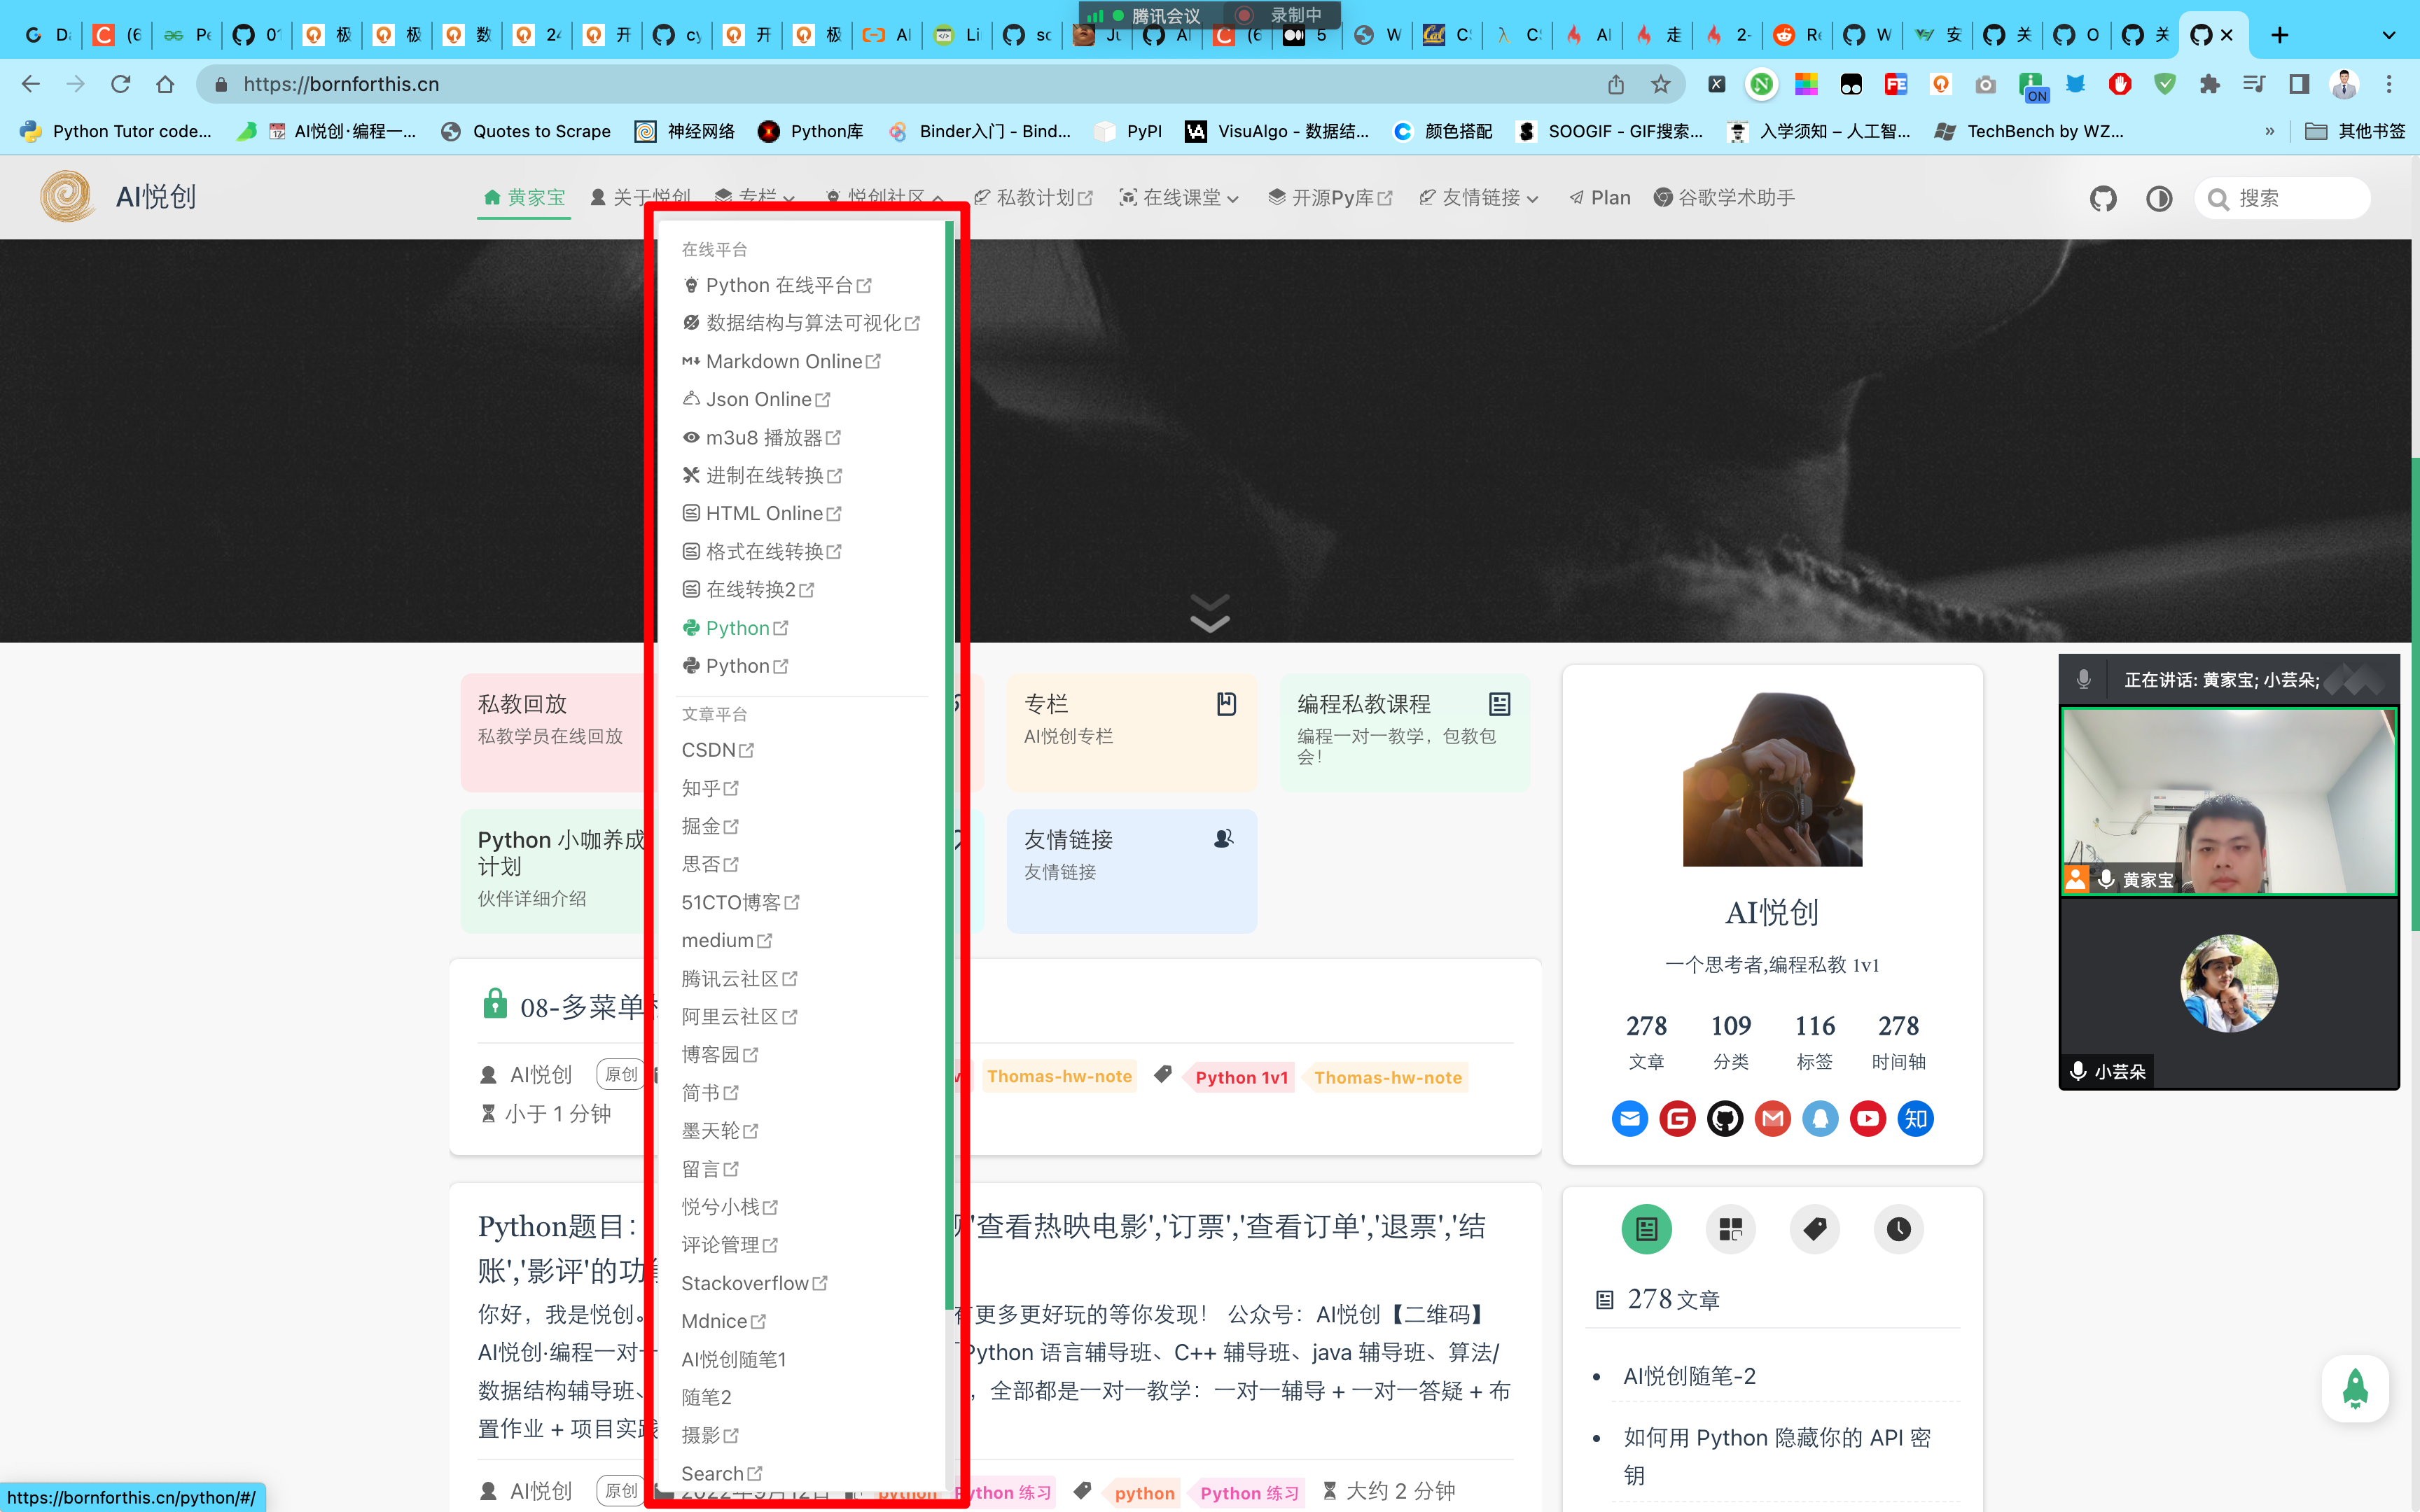Choose Markdown Online from the dropdown menu
The width and height of the screenshot is (2420, 1512).
click(x=781, y=361)
